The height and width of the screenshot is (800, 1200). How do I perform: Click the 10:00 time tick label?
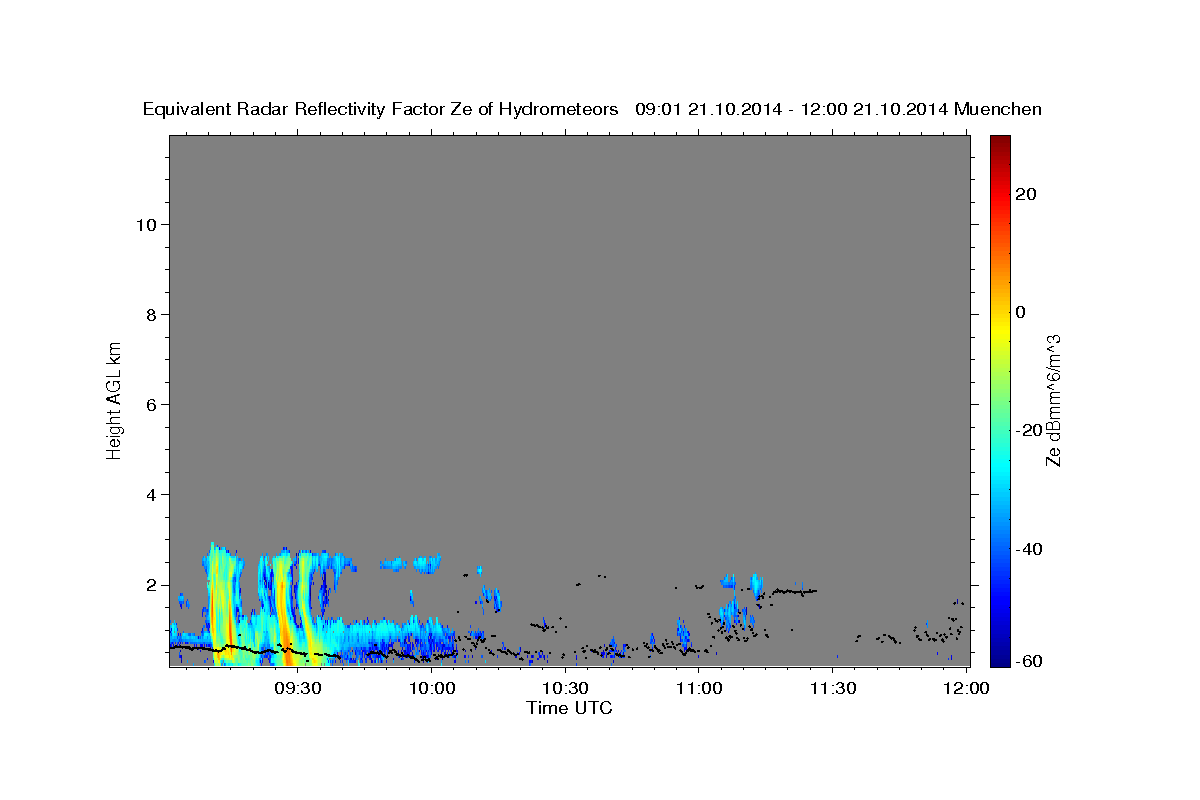coord(433,689)
